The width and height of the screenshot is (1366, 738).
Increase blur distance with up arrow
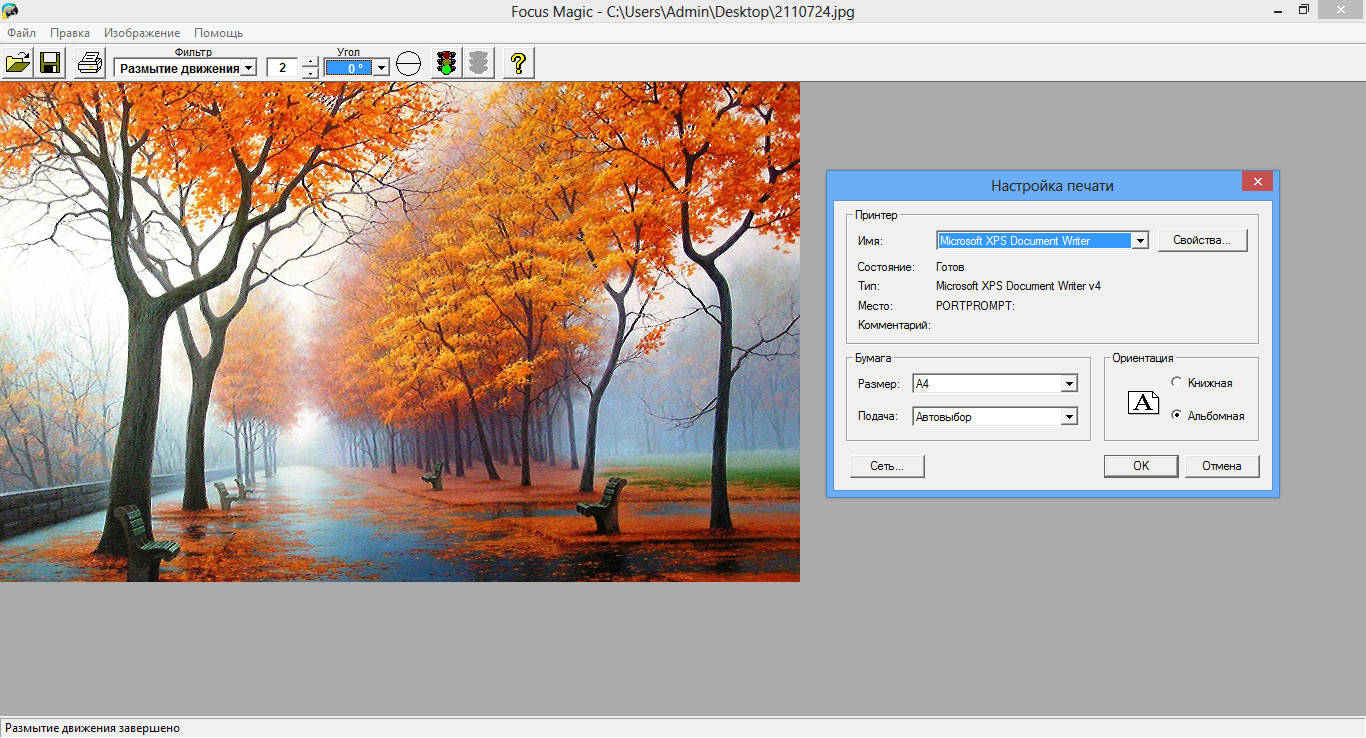click(310, 62)
